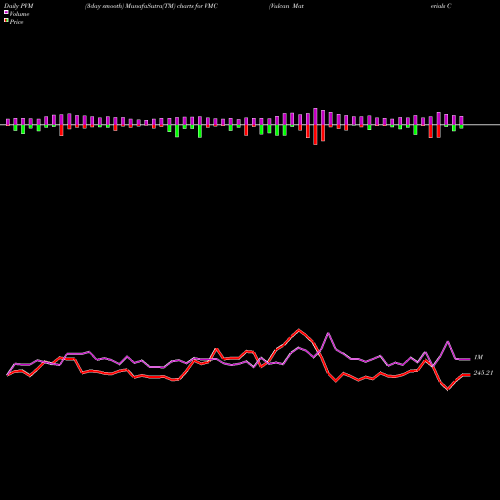
Task: Click the 'MunafaSutra(TM) charts for VMC' heading
Action: 172,6
